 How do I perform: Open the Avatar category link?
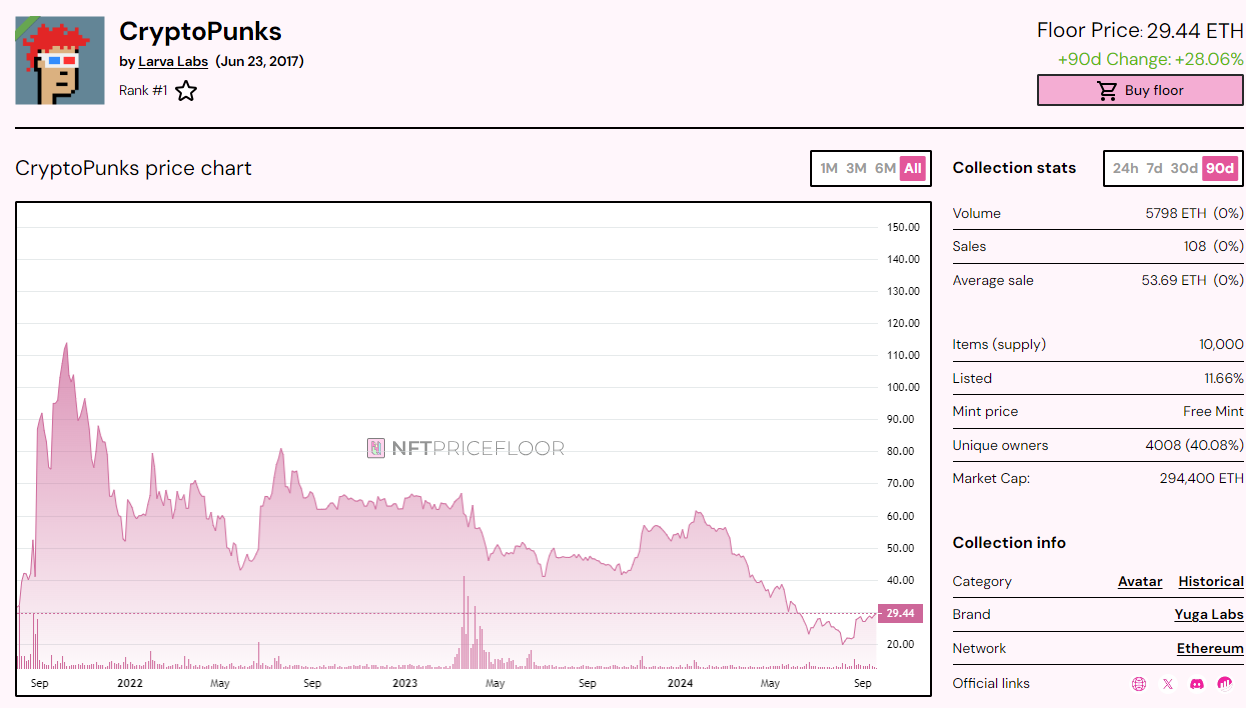click(x=1140, y=581)
